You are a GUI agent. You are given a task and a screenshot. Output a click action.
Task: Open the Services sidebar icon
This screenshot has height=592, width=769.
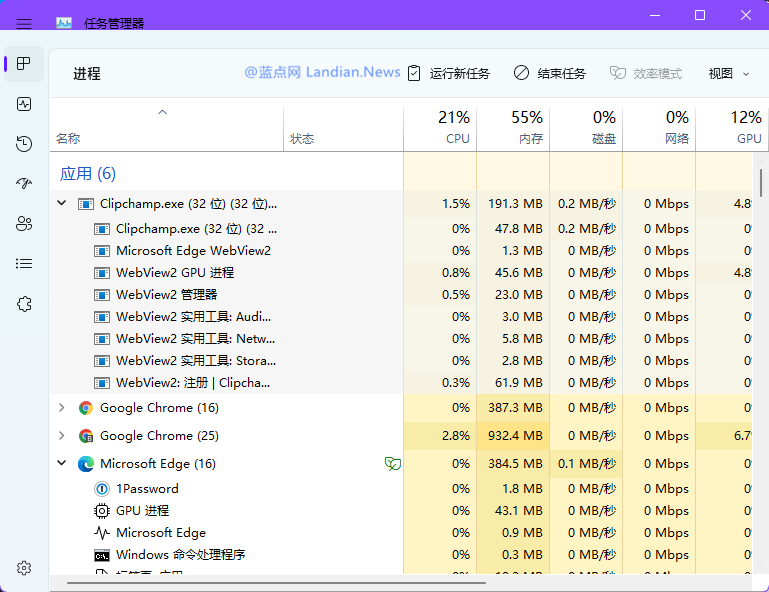click(x=24, y=304)
